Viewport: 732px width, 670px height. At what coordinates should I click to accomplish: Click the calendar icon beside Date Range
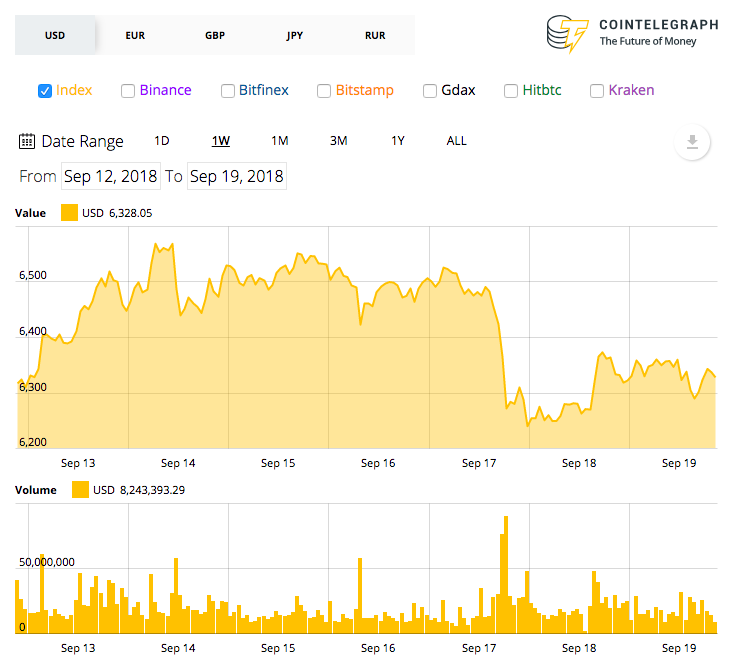(x=27, y=141)
